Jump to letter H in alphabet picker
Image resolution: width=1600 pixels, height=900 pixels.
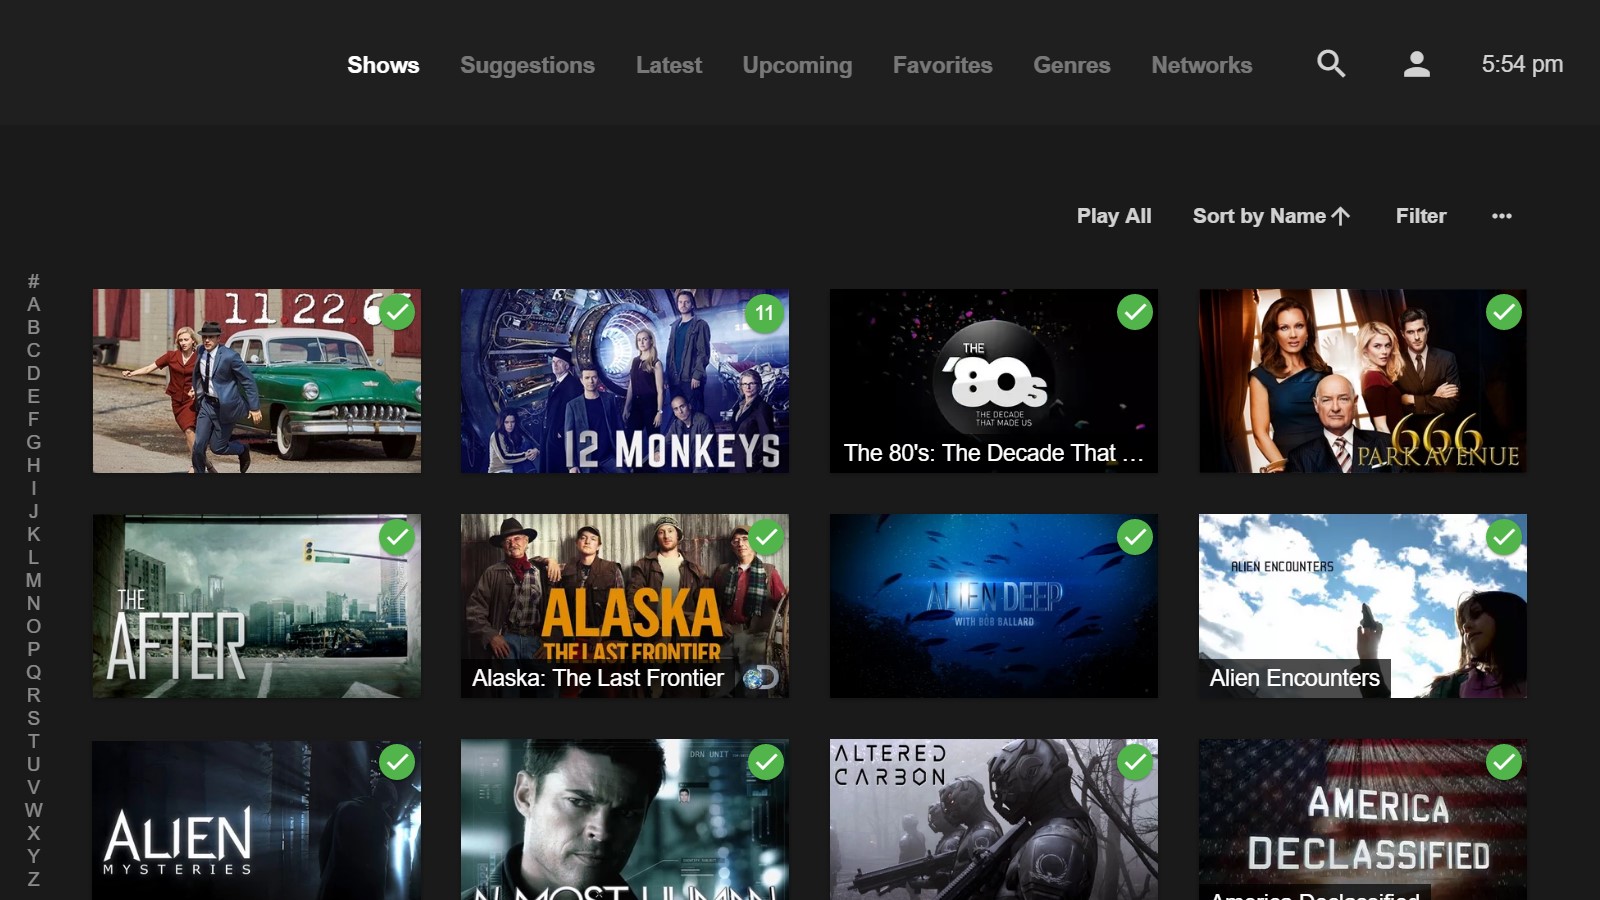click(34, 465)
